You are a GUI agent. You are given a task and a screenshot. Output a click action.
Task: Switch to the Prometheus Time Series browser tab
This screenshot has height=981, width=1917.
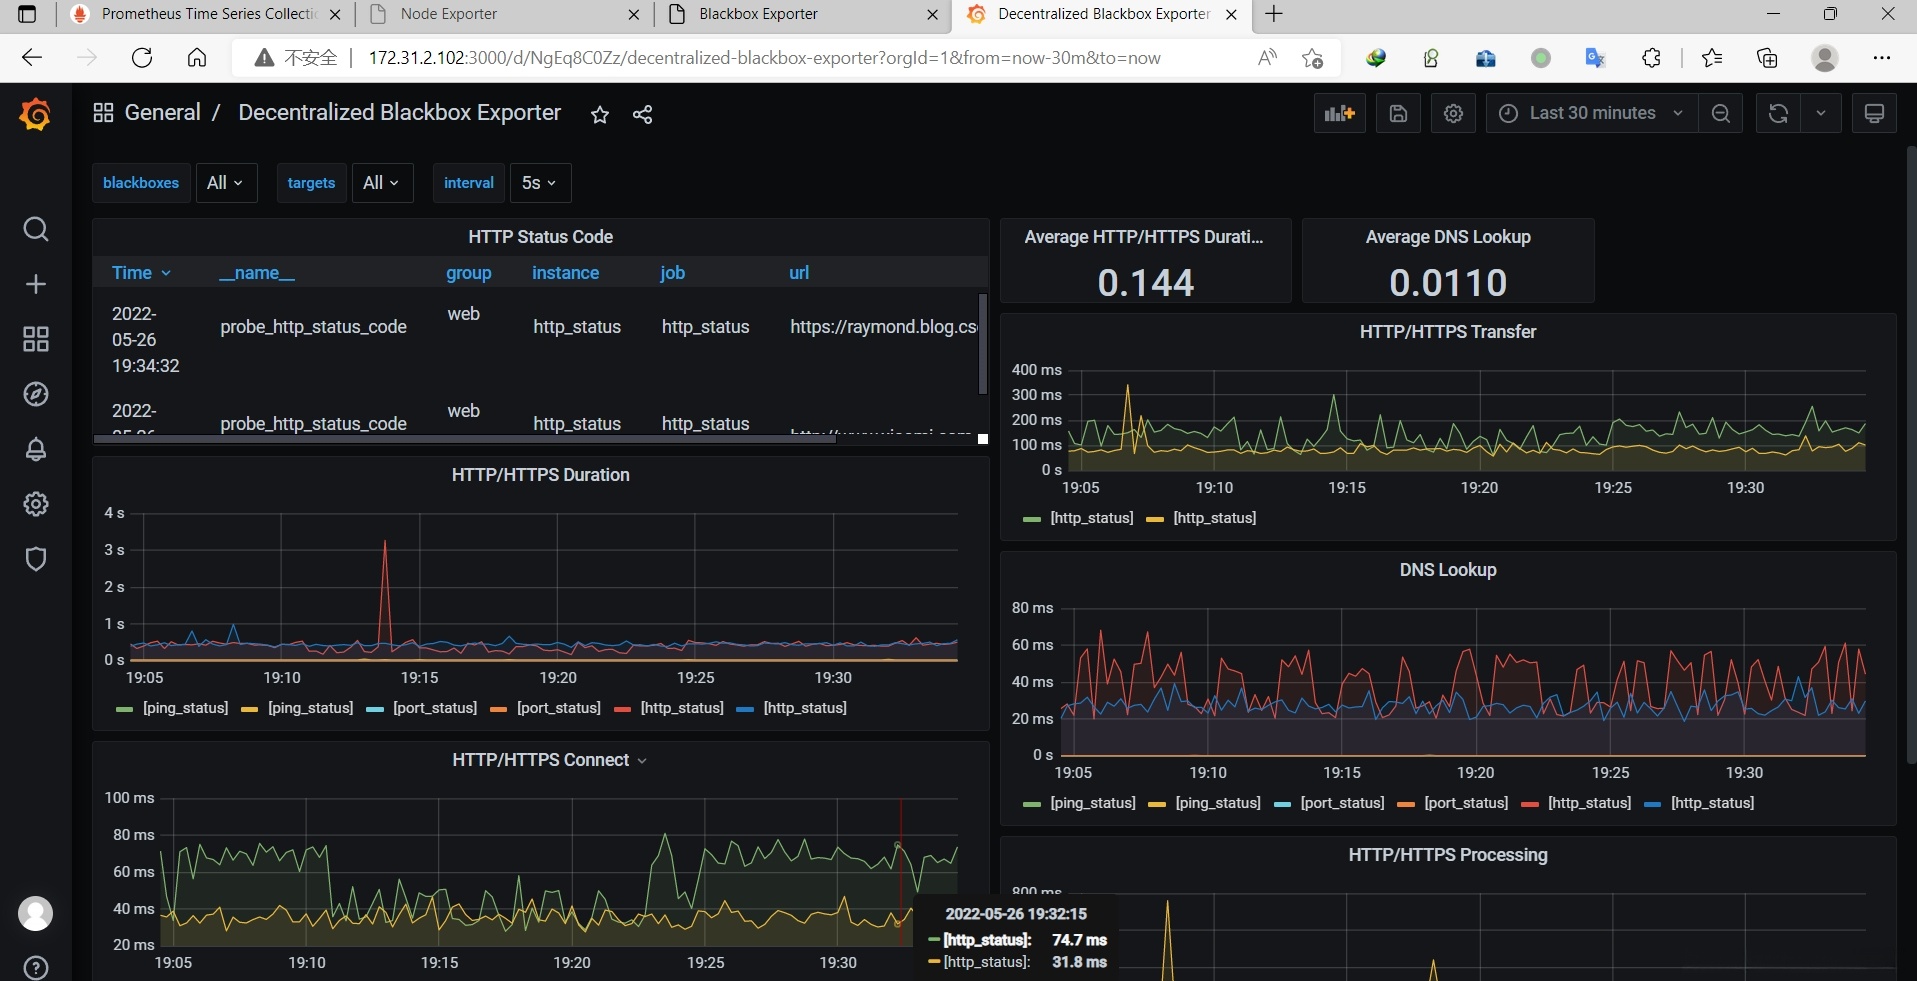[x=208, y=14]
